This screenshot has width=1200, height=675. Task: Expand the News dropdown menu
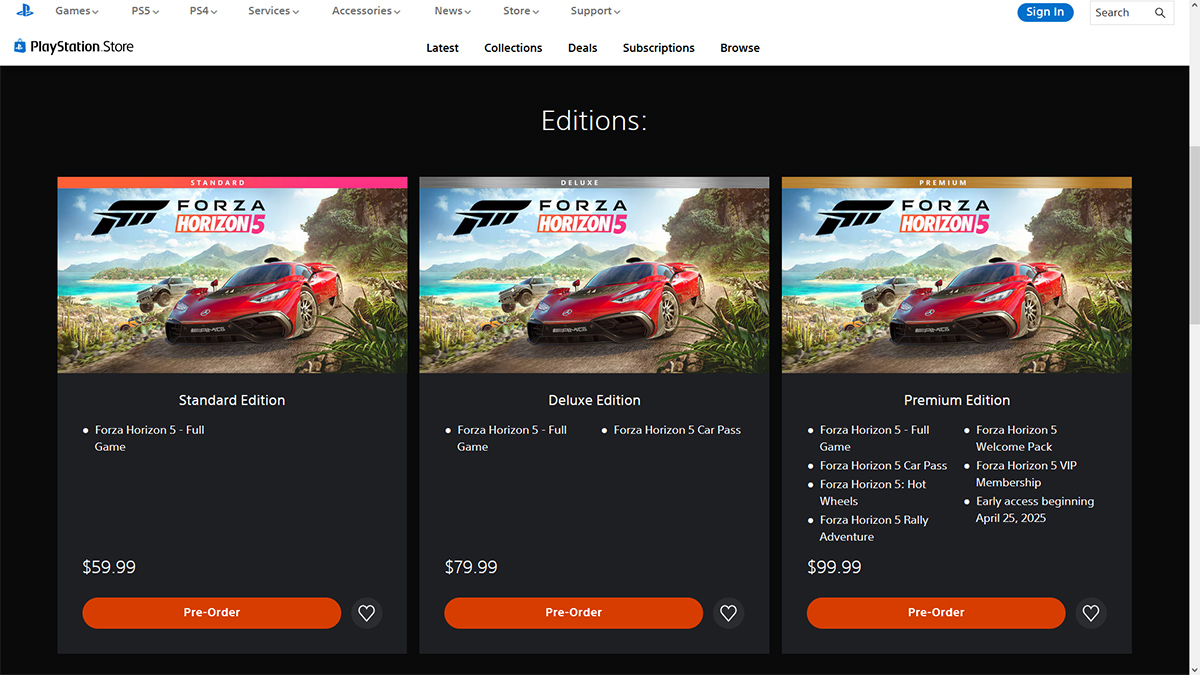453,11
